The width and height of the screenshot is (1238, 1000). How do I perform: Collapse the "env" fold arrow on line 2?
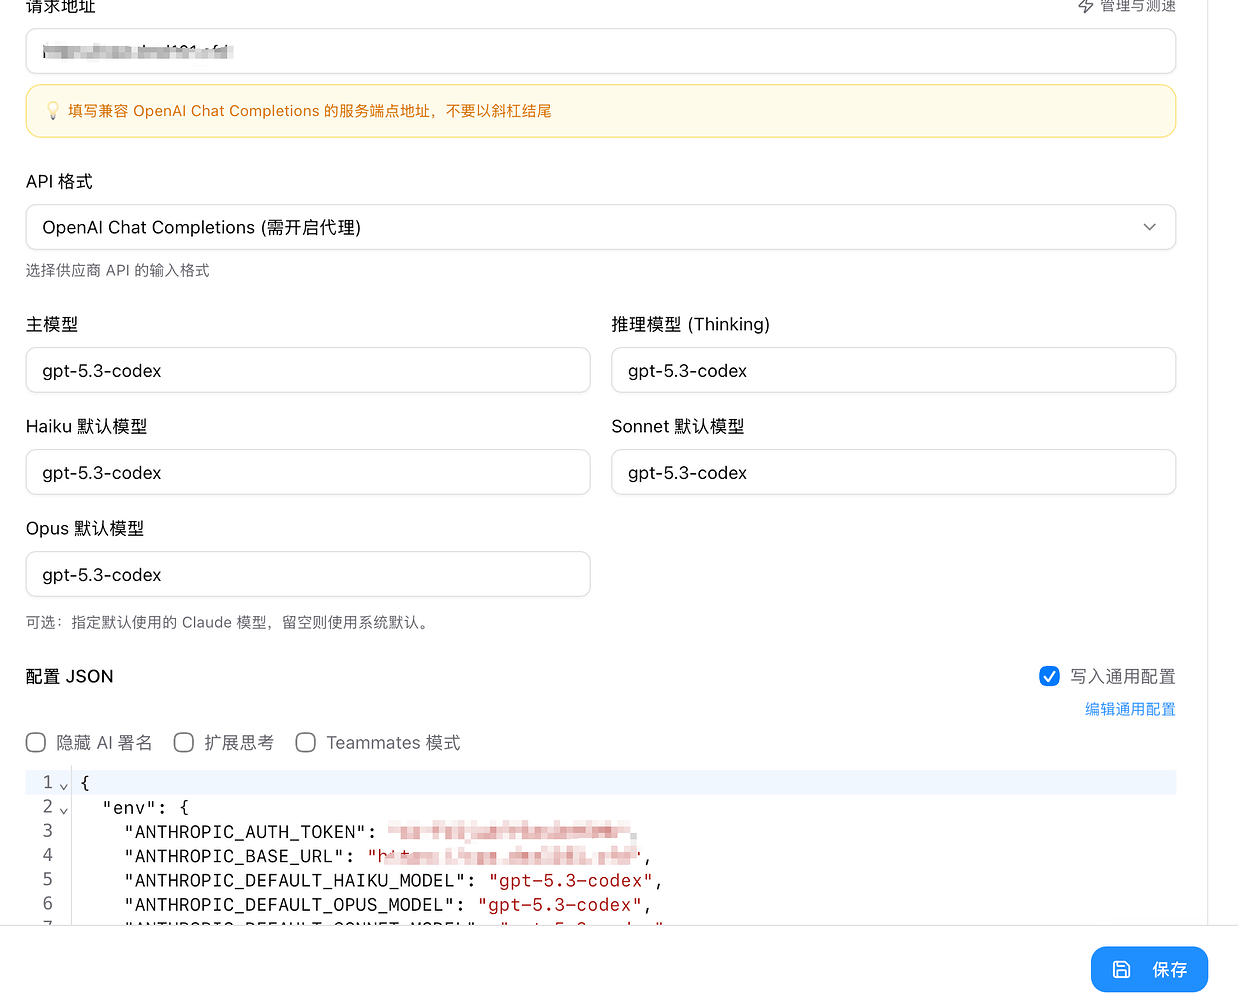(x=64, y=810)
